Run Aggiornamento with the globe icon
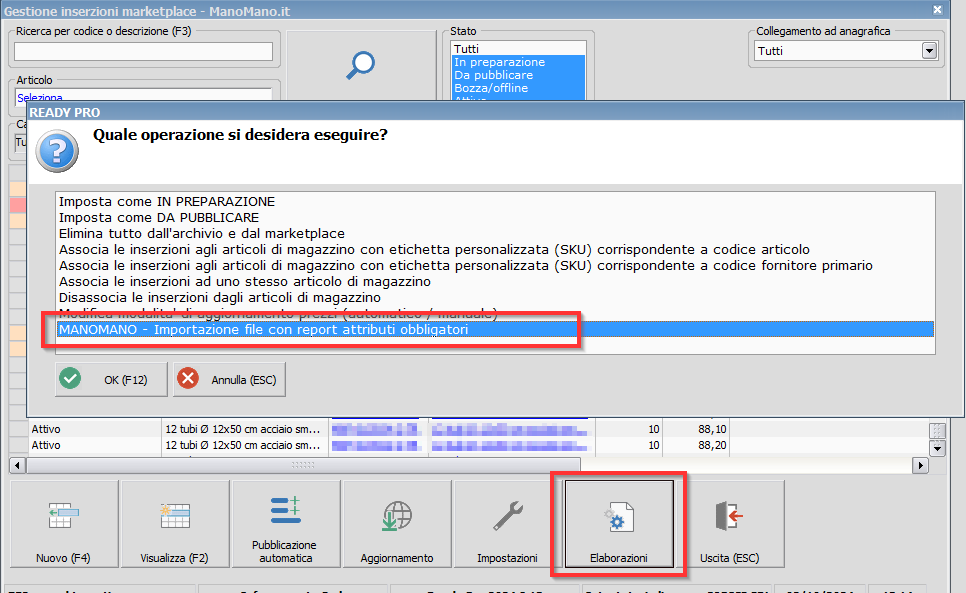The height and width of the screenshot is (593, 966). coord(397,524)
